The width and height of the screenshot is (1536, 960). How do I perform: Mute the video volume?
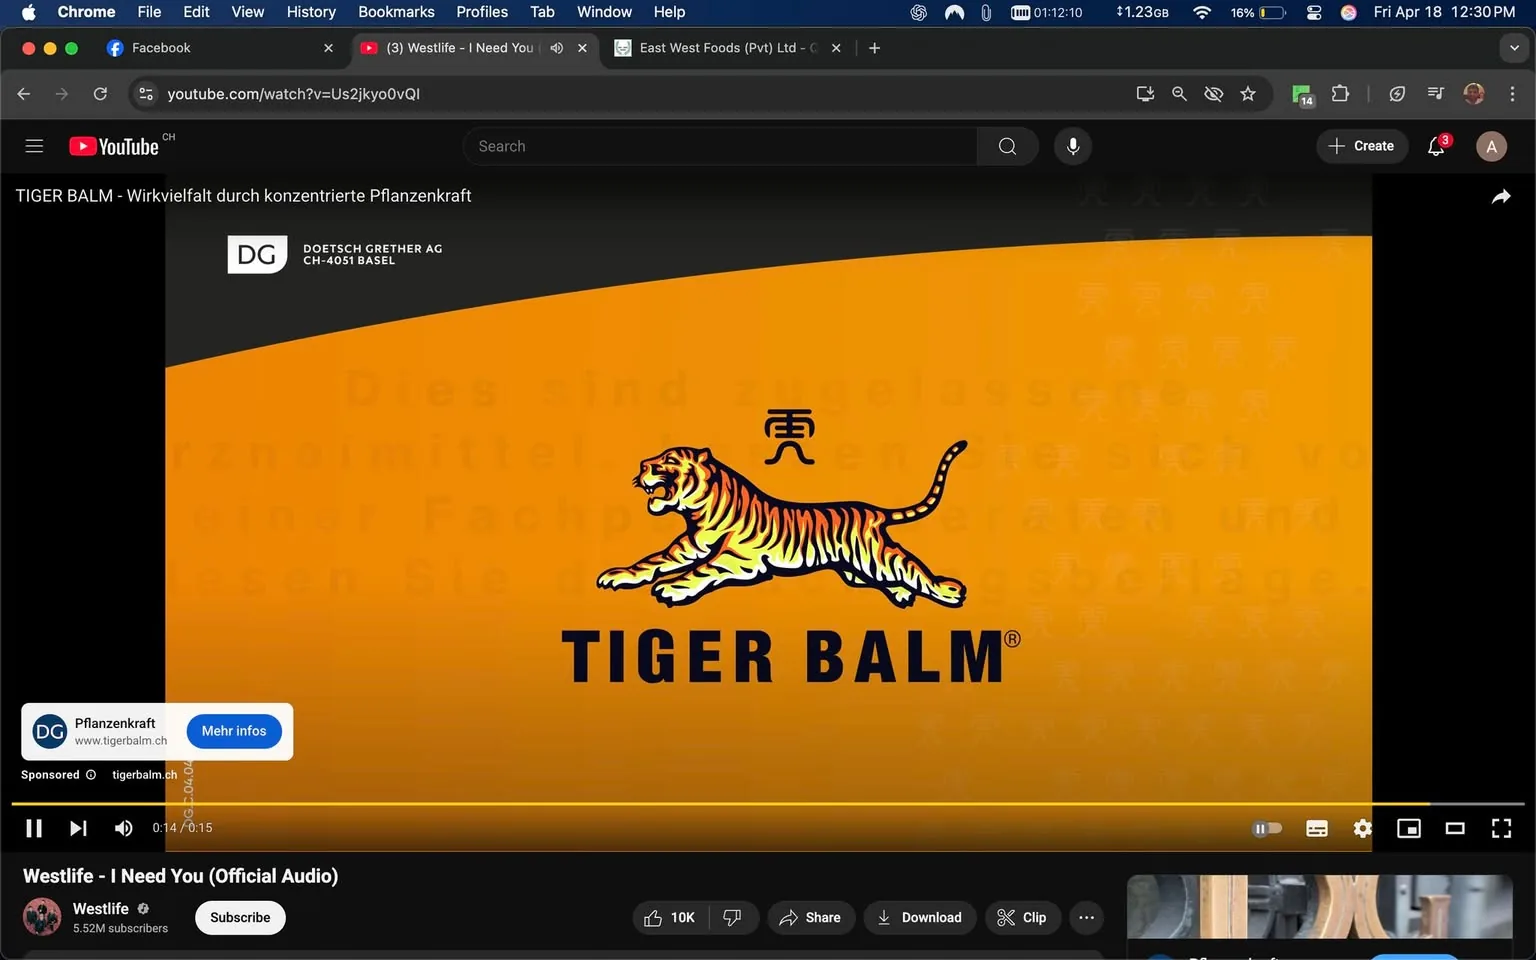(122, 827)
